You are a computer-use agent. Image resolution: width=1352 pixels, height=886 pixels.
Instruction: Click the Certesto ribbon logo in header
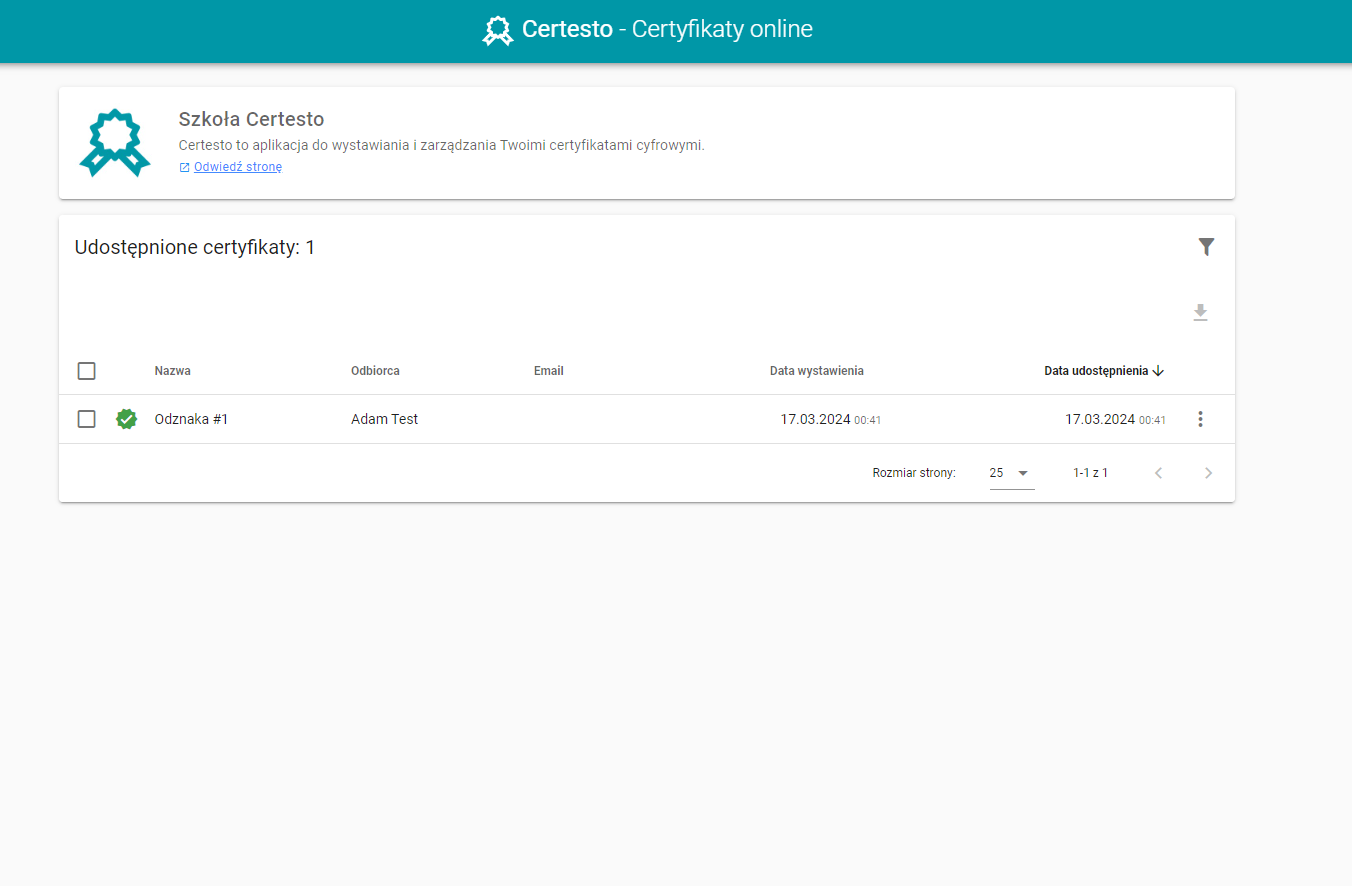[x=497, y=30]
